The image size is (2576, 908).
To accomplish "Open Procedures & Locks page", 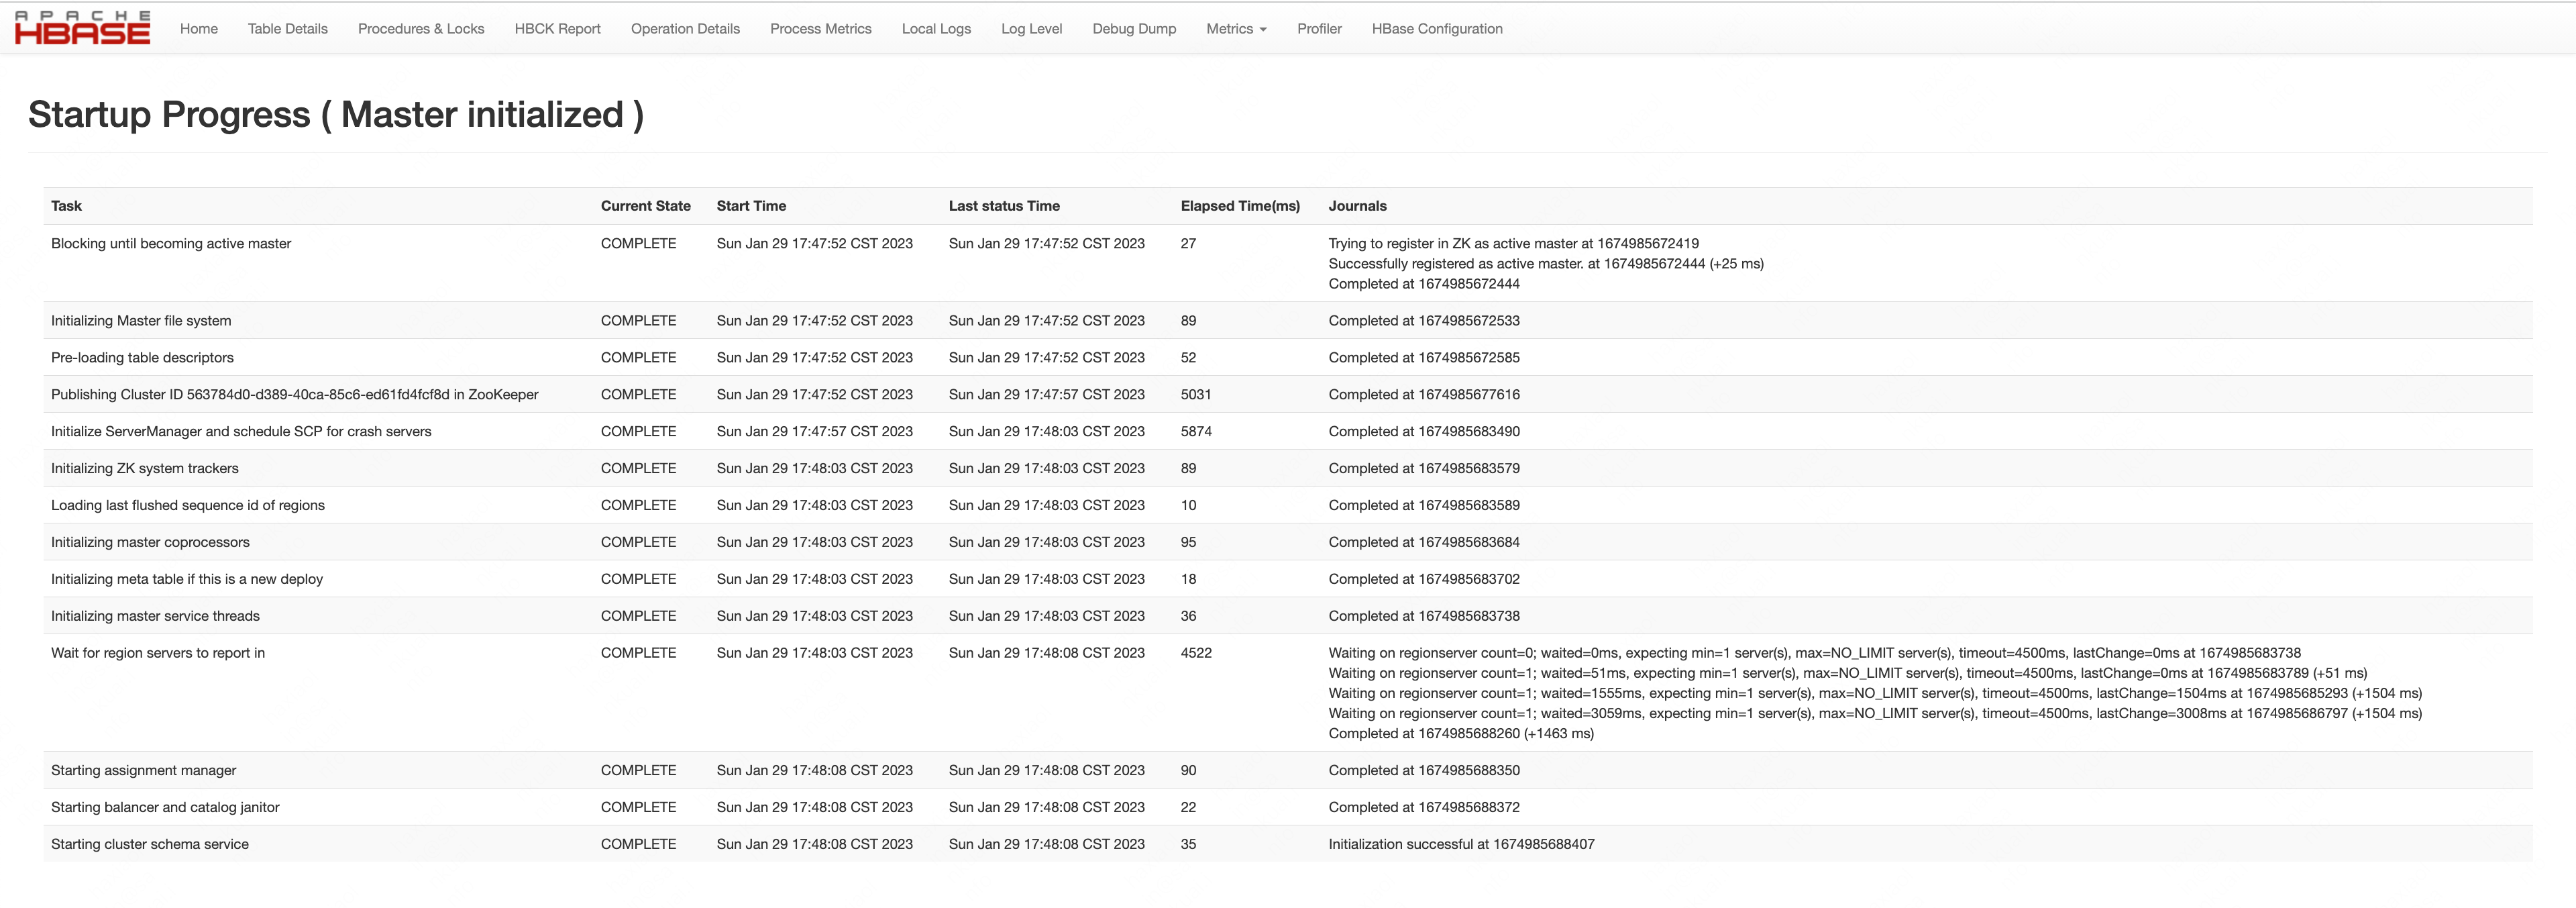I will coord(420,29).
